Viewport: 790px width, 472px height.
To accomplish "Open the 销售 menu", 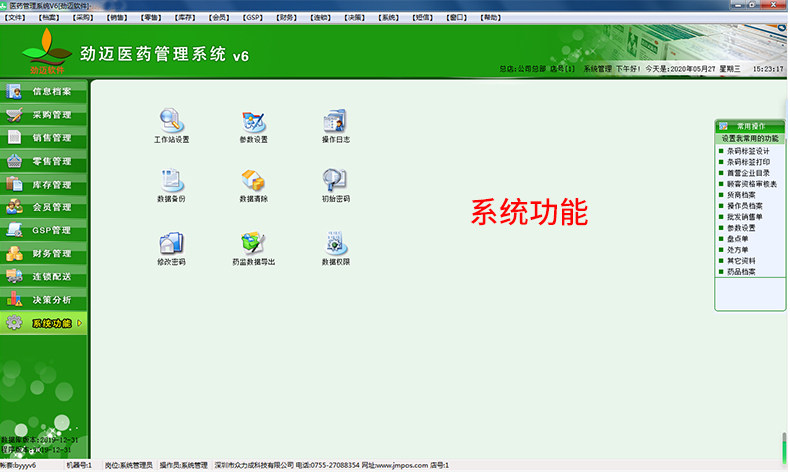I will (117, 18).
